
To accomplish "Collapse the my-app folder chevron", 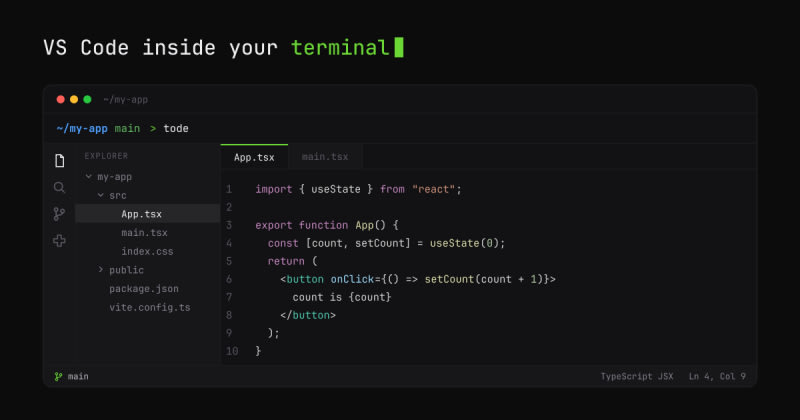I will pyautogui.click(x=89, y=177).
